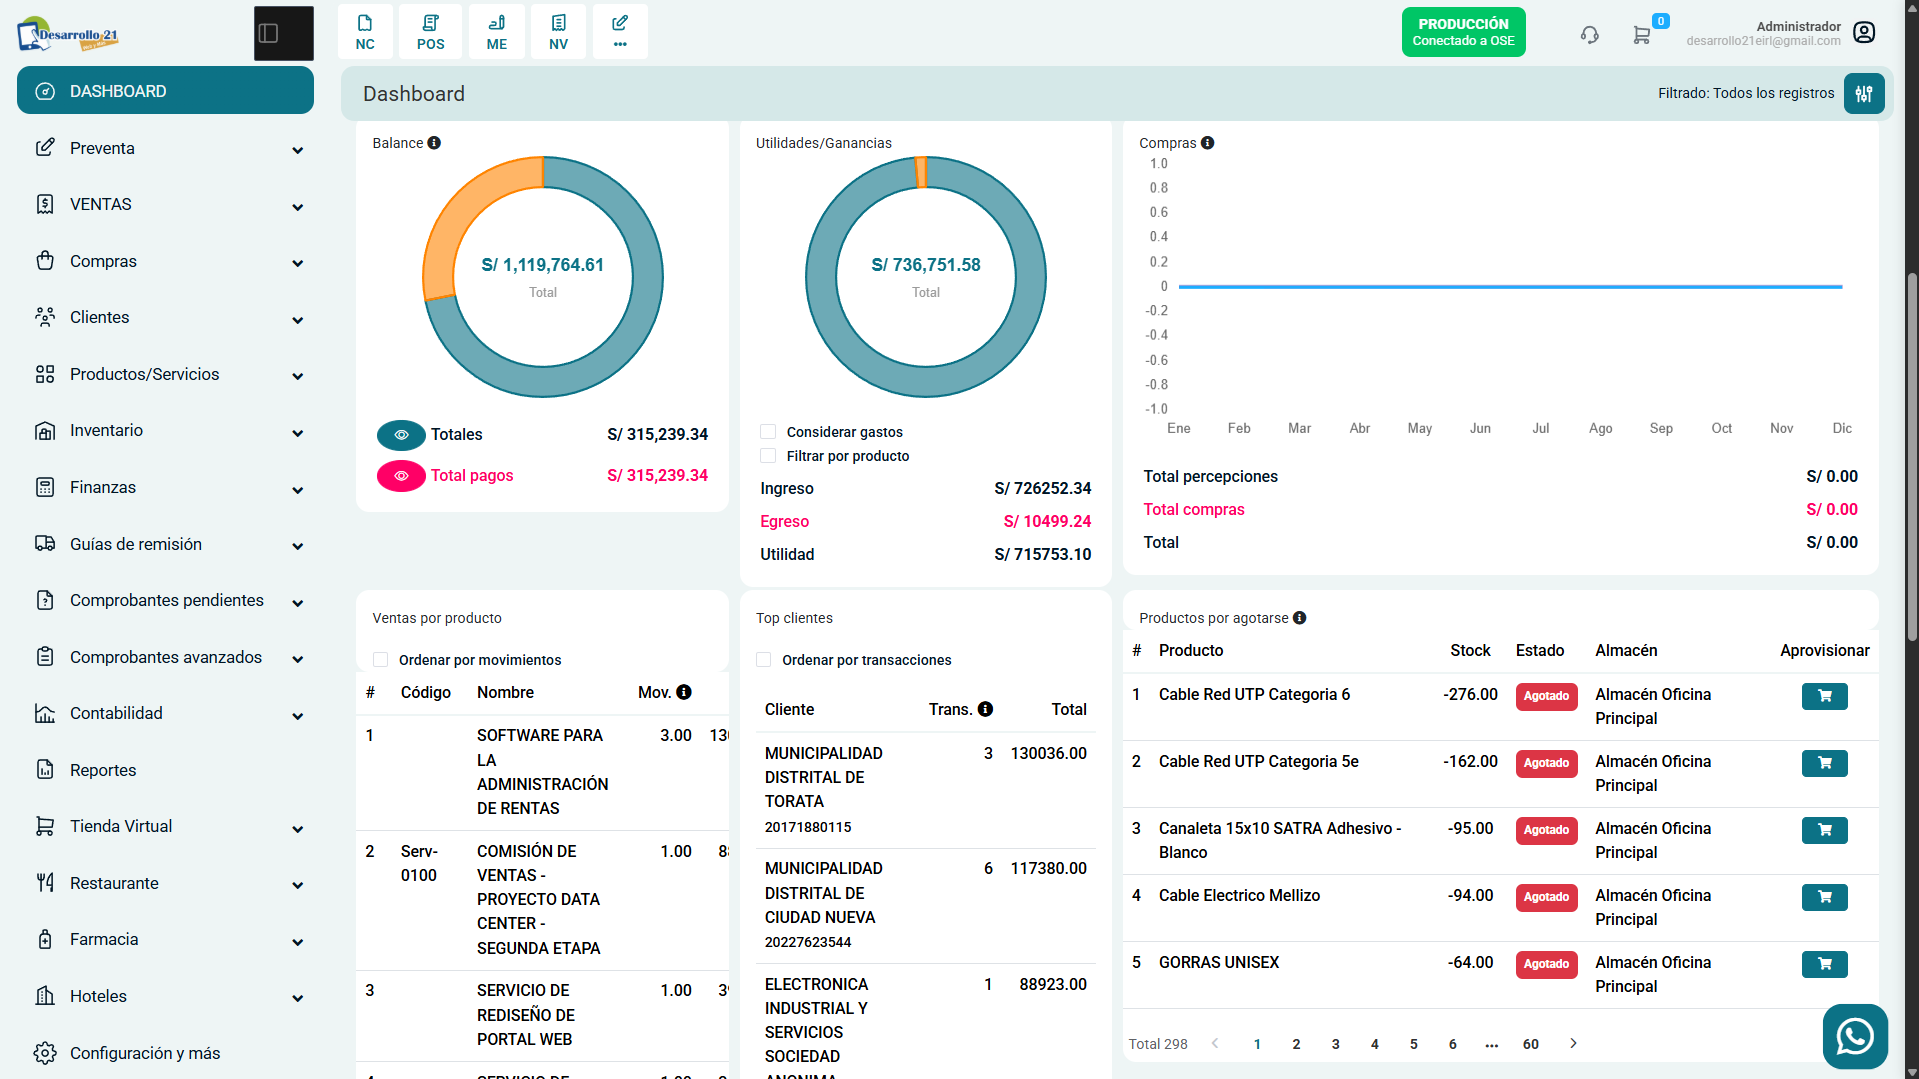Click the Desarrollo 21 logo
The image size is (1919, 1079).
pos(67,33)
